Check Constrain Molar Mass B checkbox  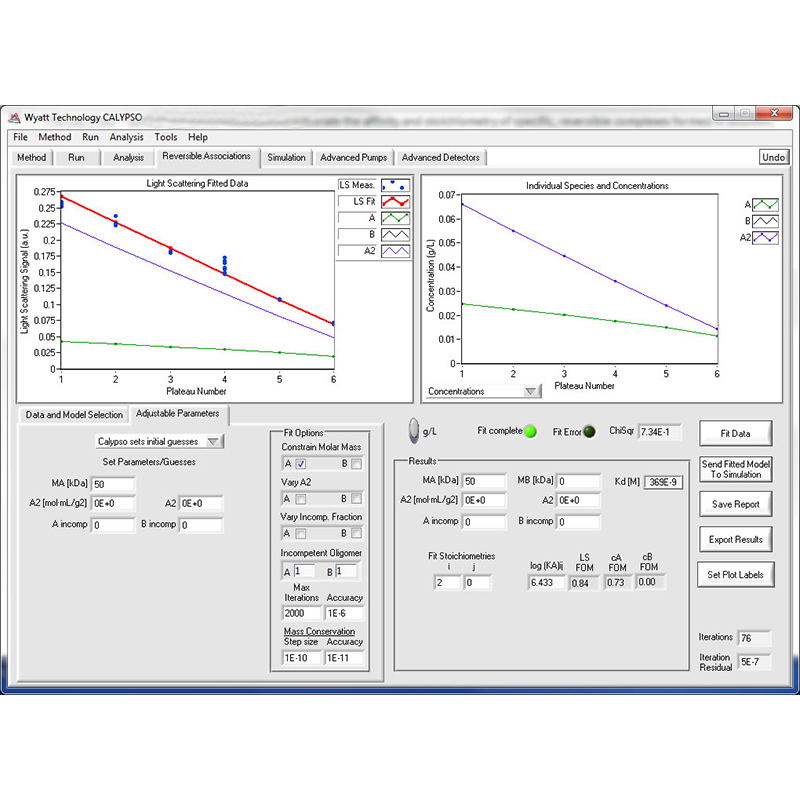[x=357, y=464]
